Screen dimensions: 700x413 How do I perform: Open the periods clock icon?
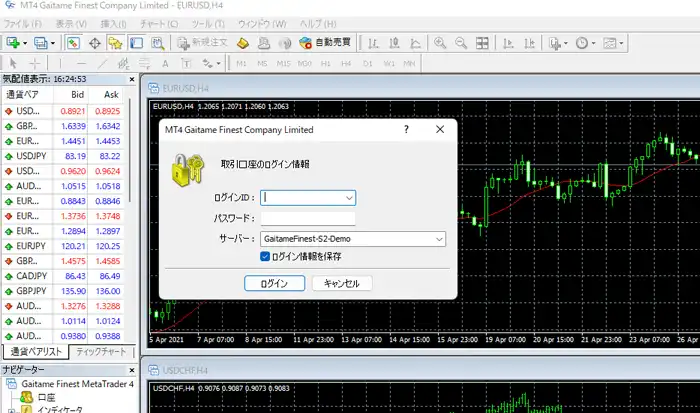582,43
